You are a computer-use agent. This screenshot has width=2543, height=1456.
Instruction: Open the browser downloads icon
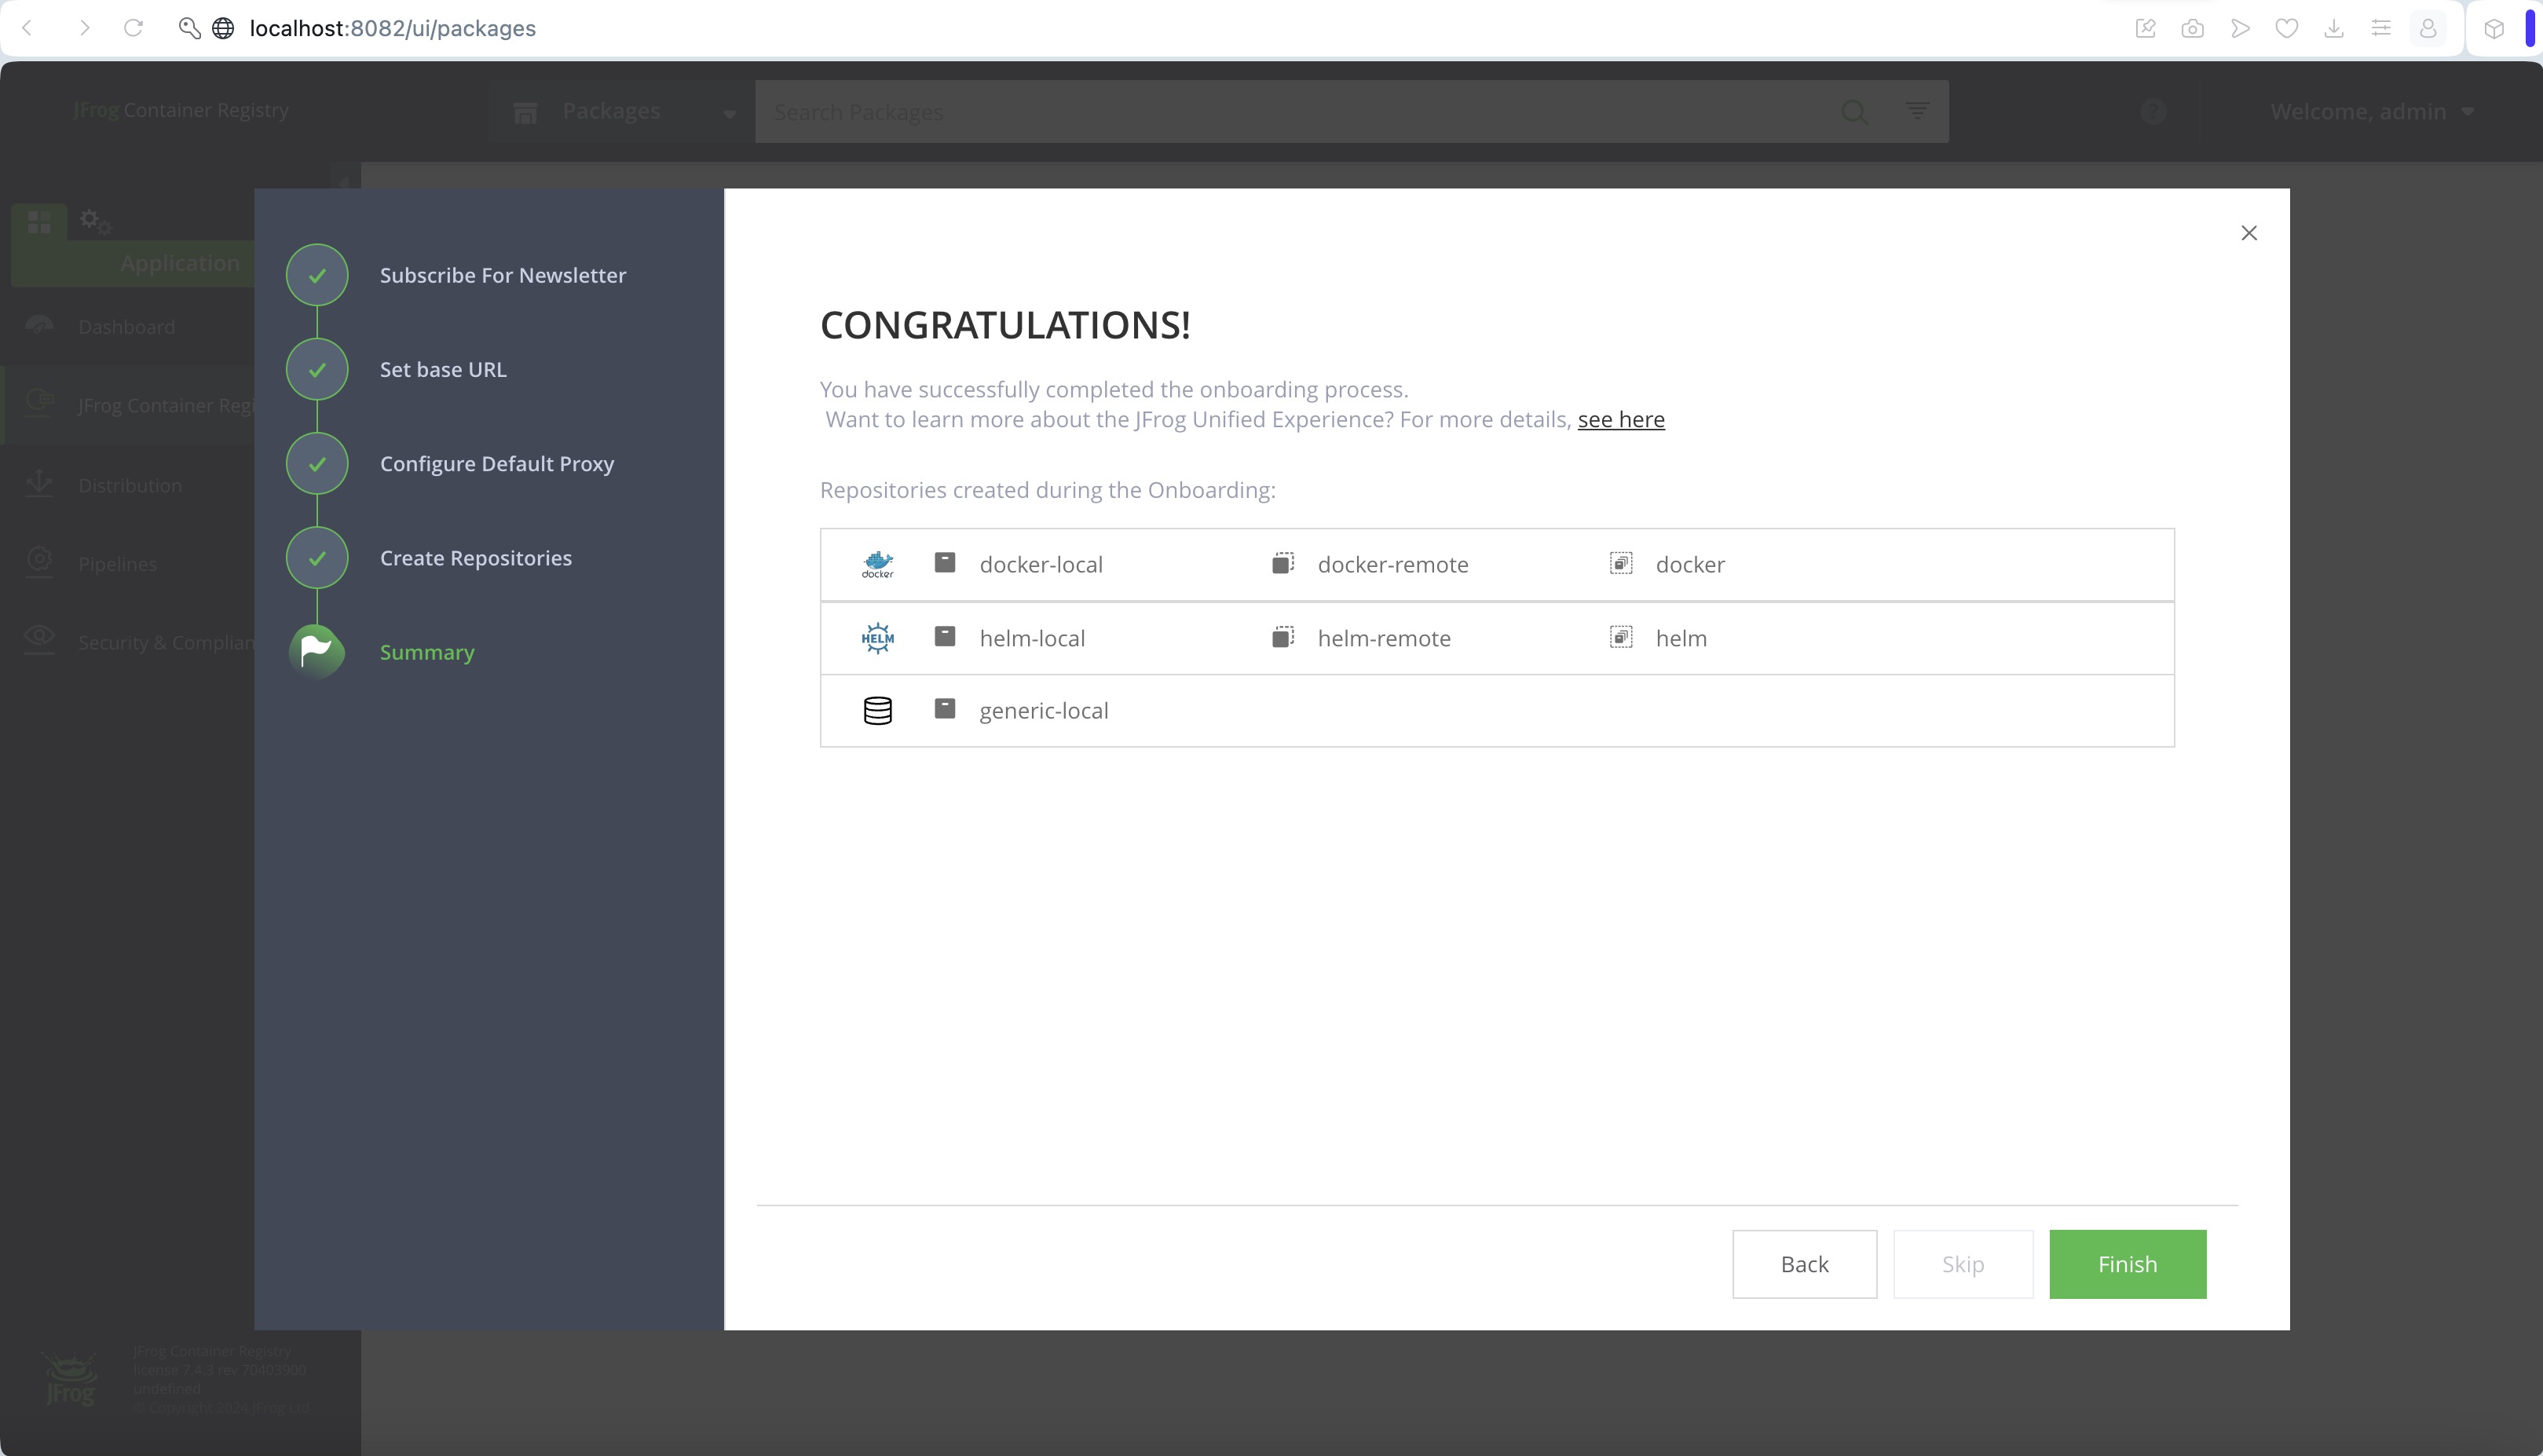2333,28
